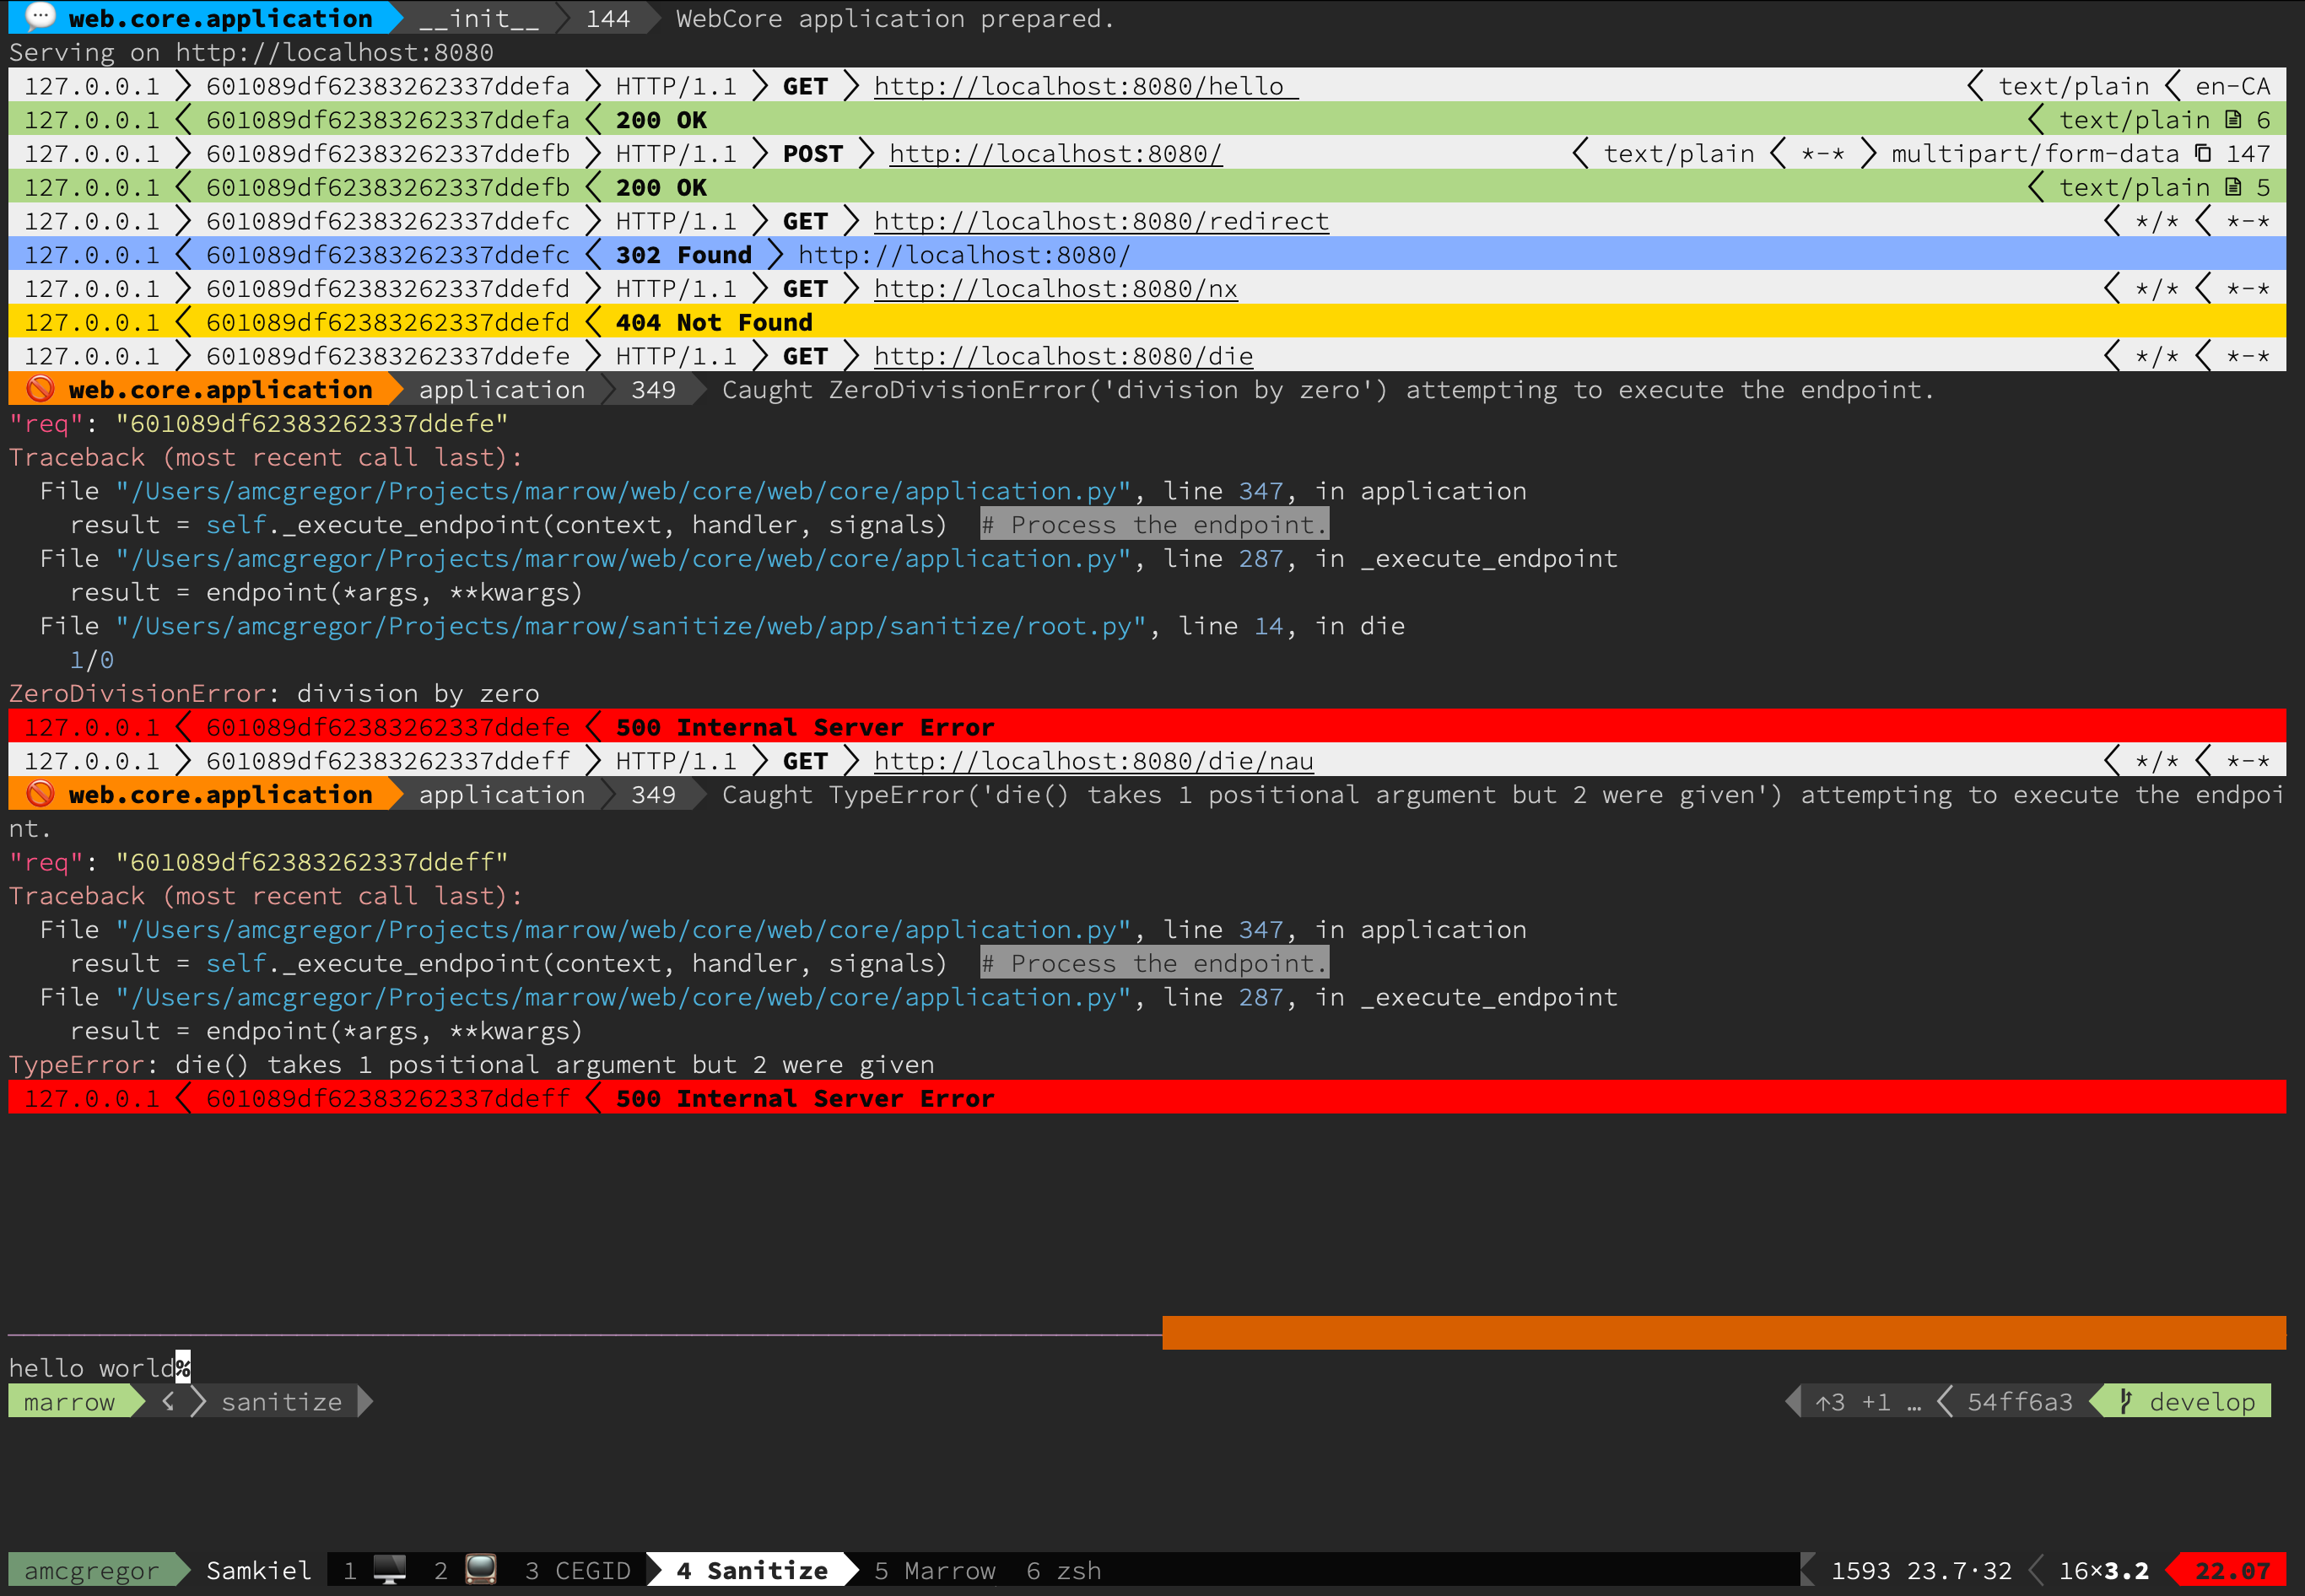
Task: Click the speech bubble icon beside web.core.application
Action: [x=40, y=17]
